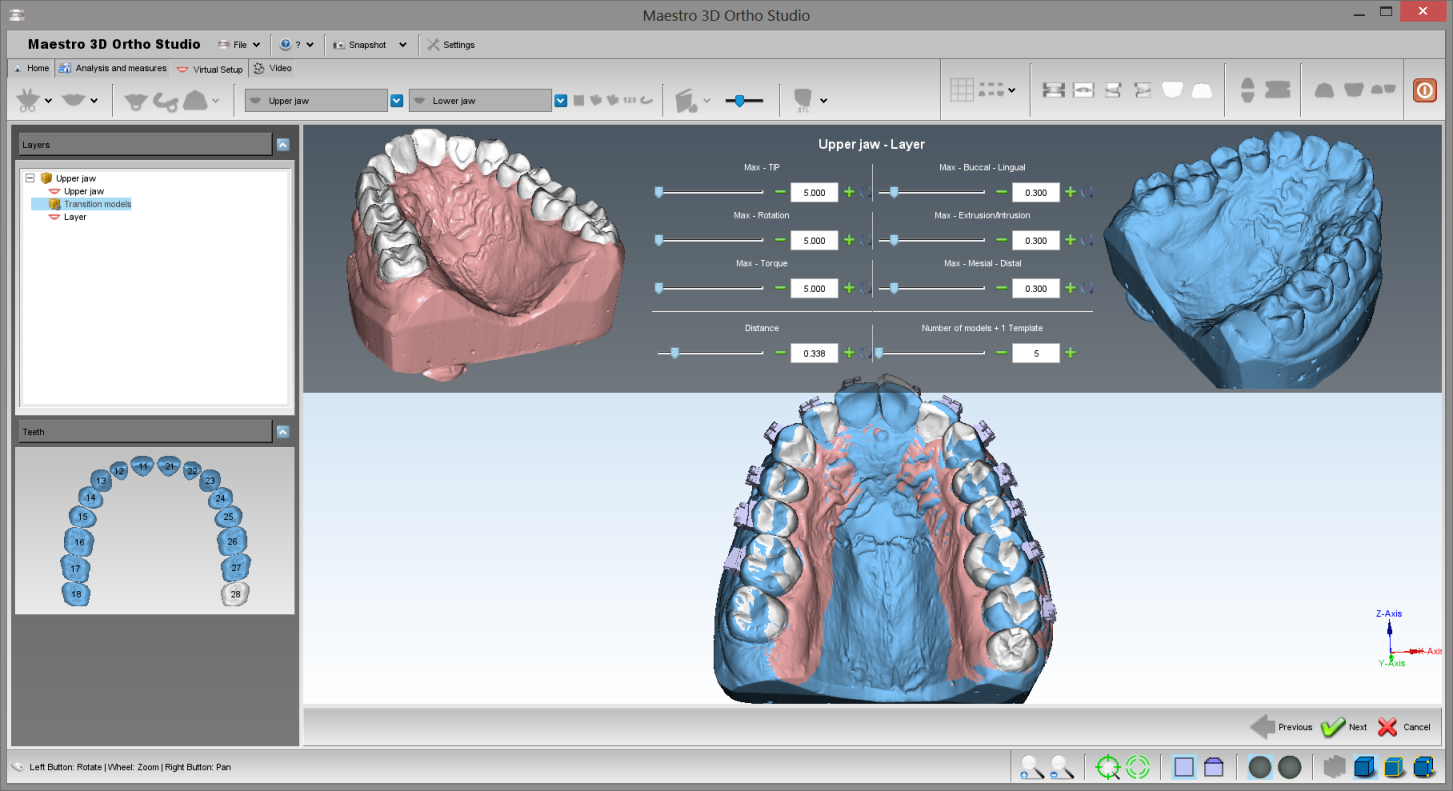Click the zoom in magnifier icon

click(1031, 767)
